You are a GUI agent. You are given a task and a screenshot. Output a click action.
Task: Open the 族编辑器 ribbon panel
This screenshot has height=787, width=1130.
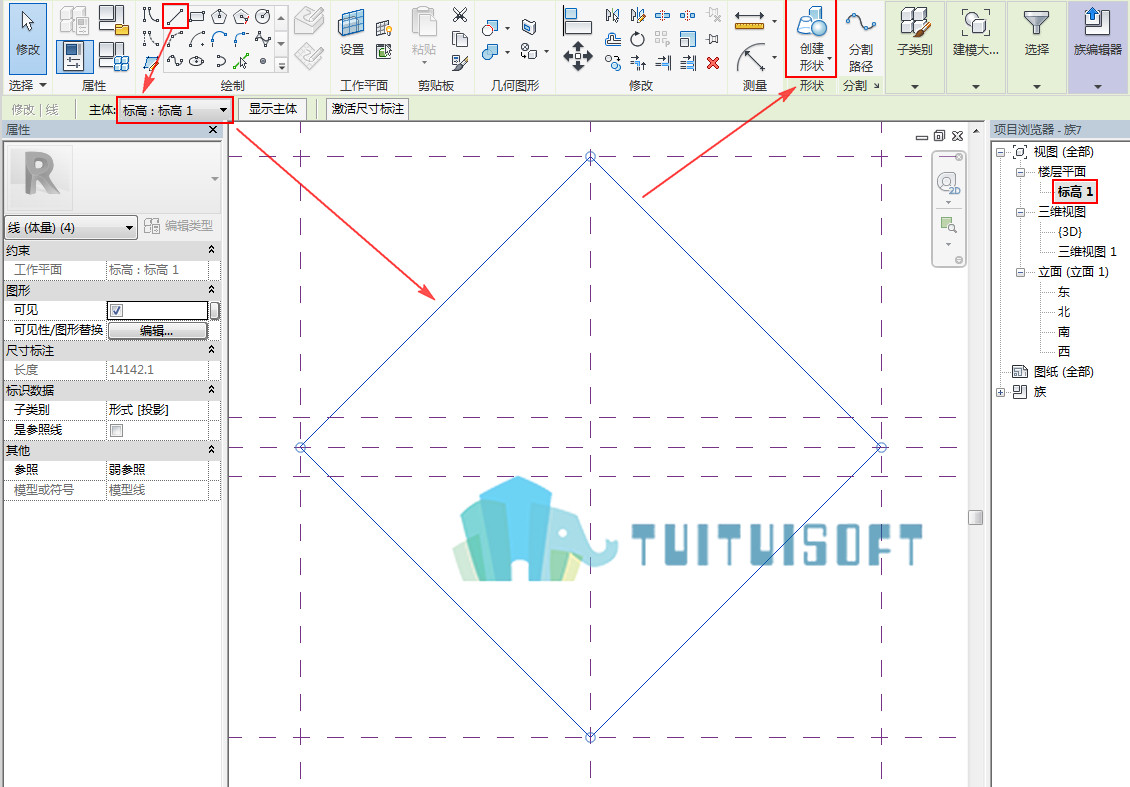click(x=1098, y=47)
